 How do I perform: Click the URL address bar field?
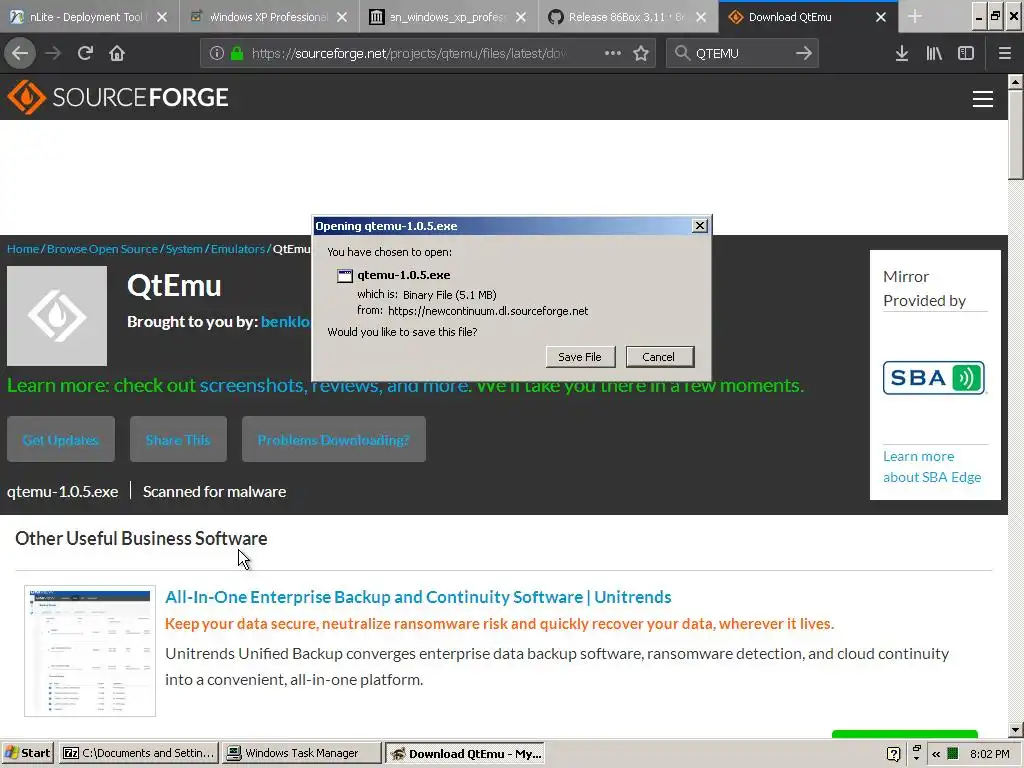(408, 53)
